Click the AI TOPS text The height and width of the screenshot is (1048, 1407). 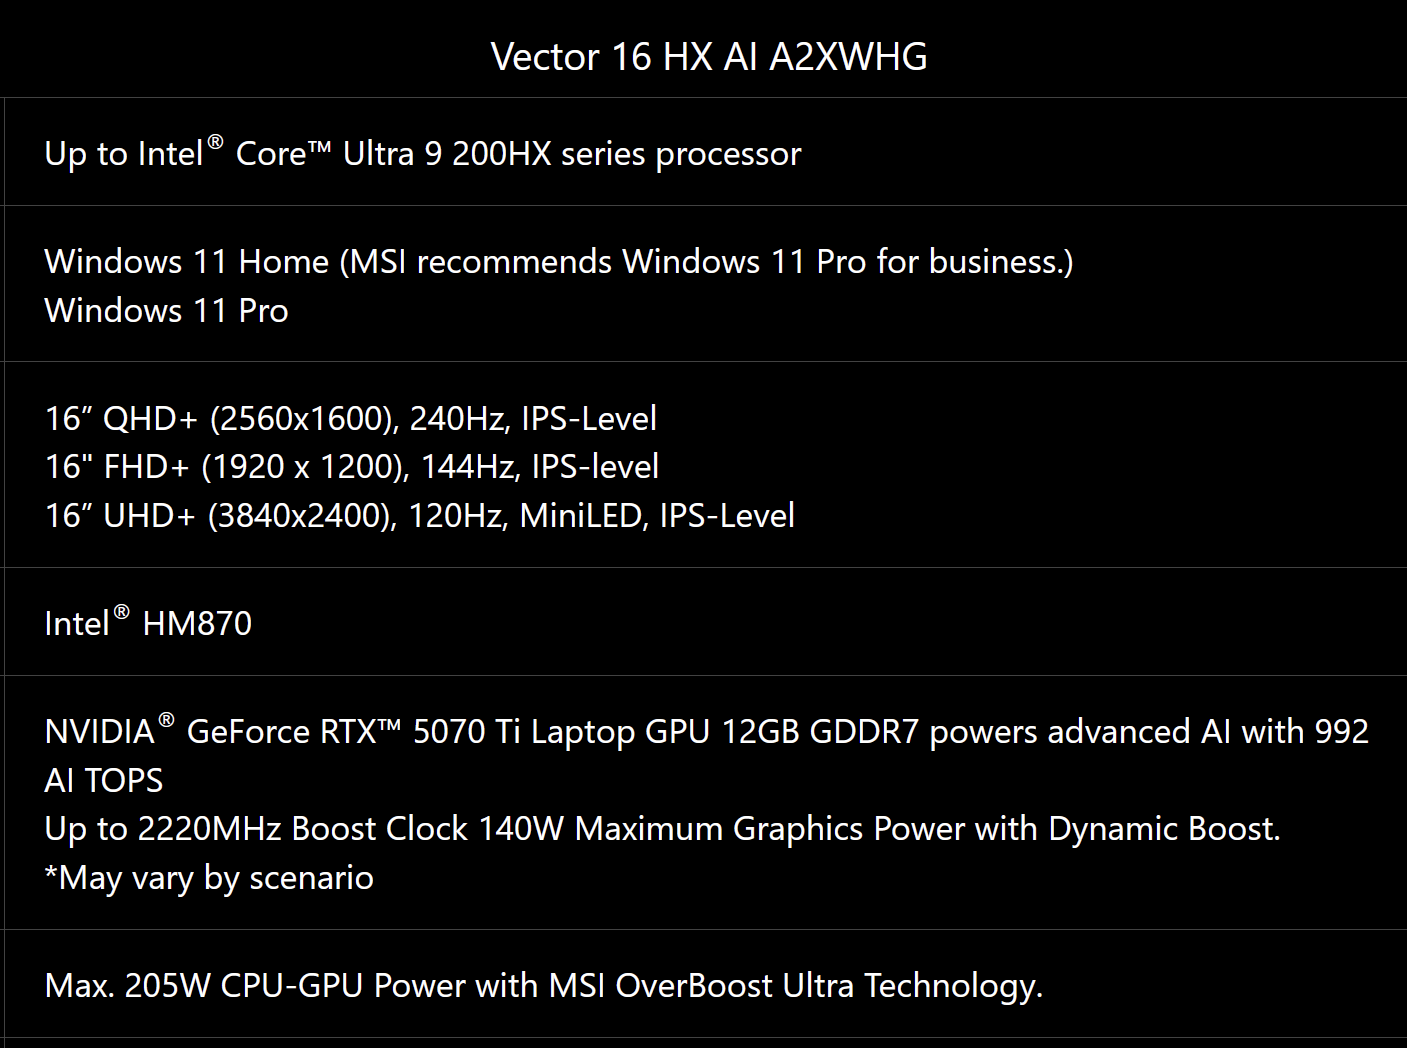[x=104, y=780]
